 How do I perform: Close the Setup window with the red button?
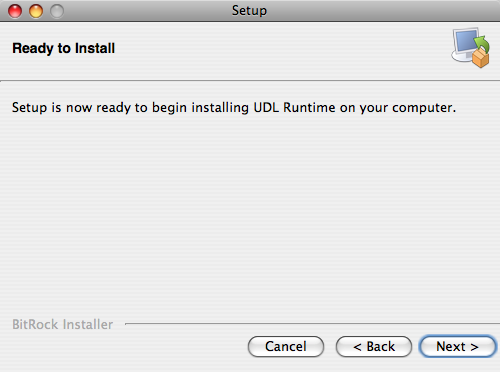(x=15, y=11)
